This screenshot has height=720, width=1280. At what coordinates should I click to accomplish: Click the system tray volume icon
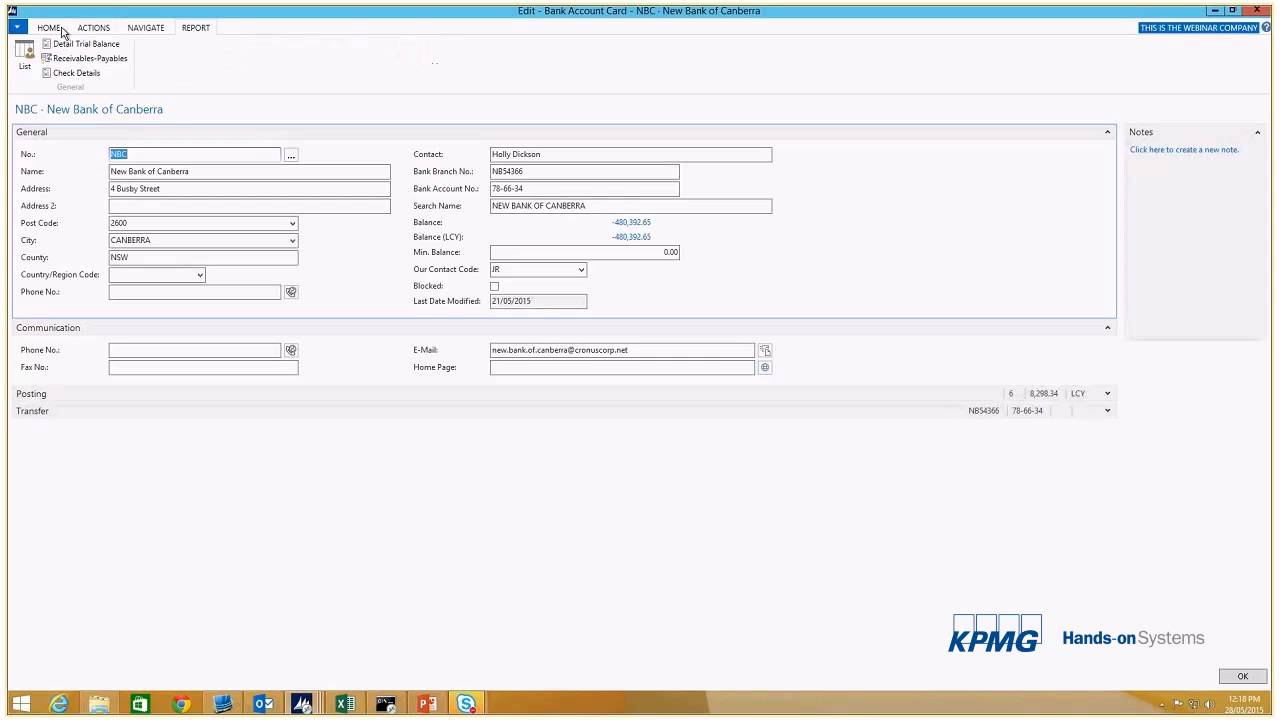pyautogui.click(x=1208, y=704)
